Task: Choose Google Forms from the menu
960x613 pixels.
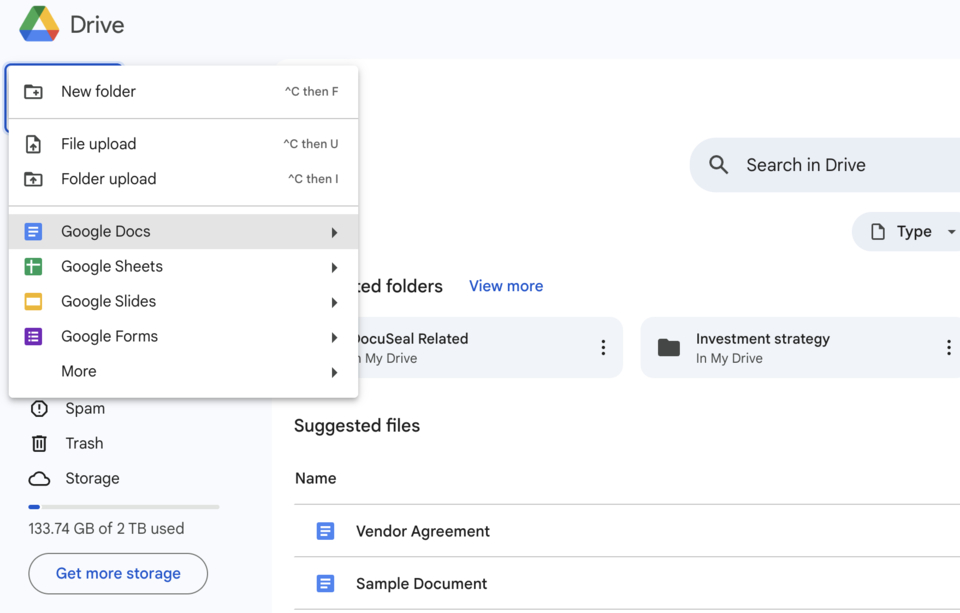Action: [x=183, y=336]
